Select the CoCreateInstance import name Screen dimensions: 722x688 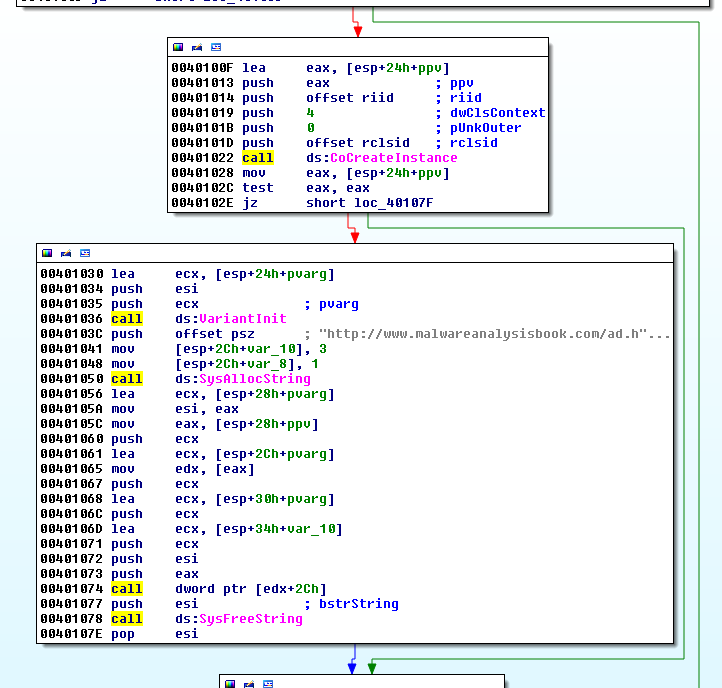(x=393, y=158)
